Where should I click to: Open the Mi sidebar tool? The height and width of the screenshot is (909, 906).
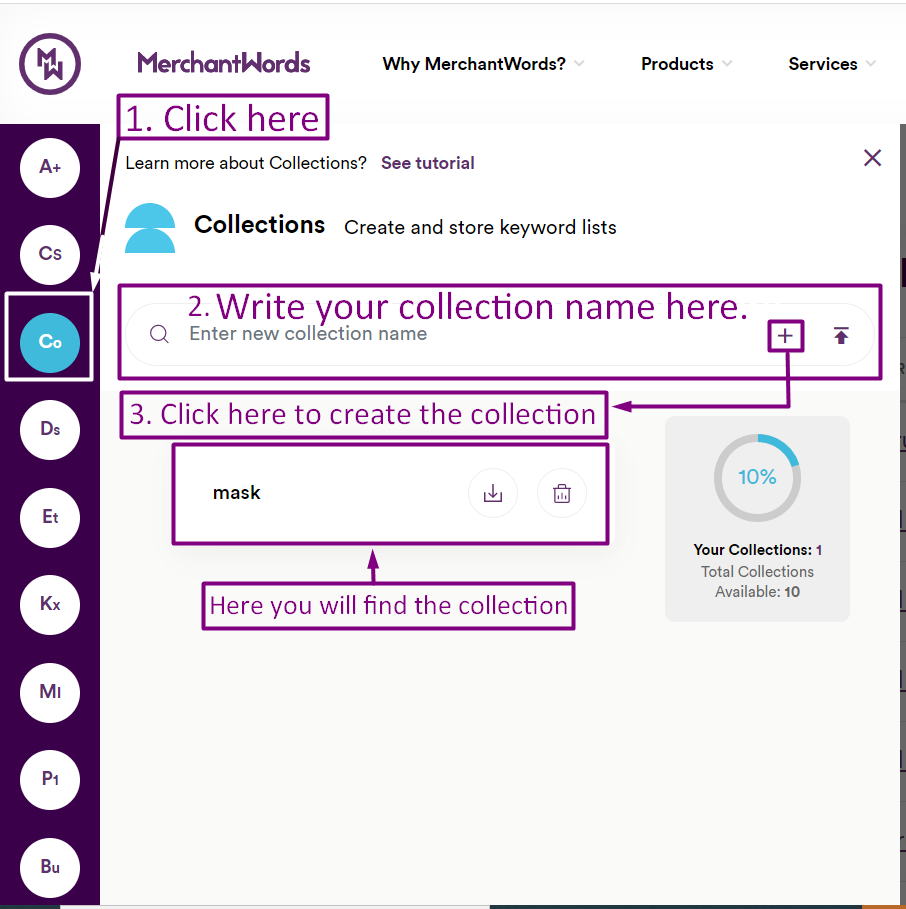pos(50,692)
